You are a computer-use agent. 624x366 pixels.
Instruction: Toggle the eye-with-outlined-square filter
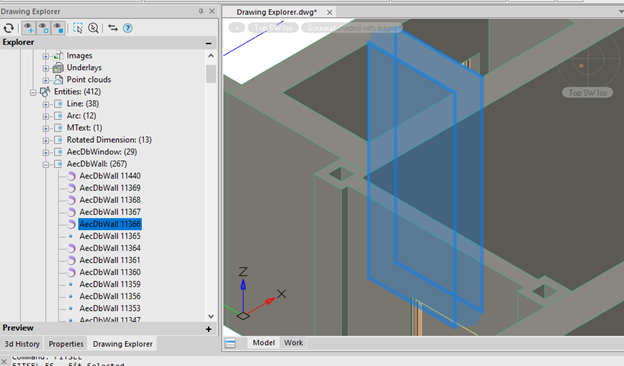[x=43, y=28]
